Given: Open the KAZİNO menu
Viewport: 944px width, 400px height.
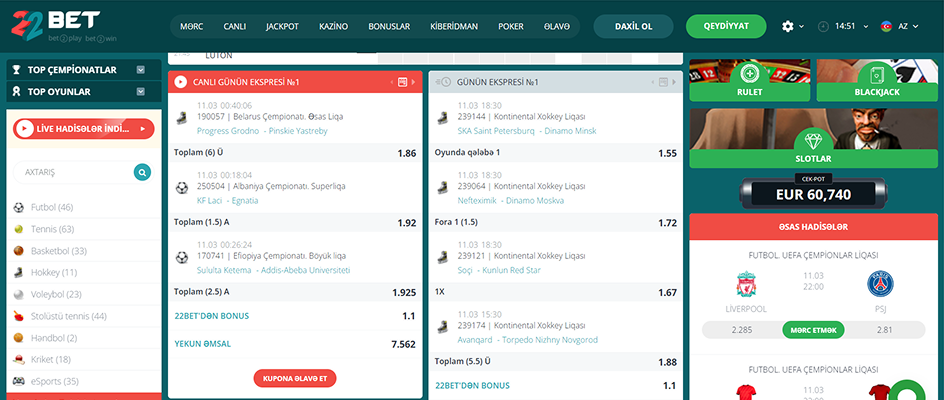Looking at the screenshot, I should (x=334, y=27).
